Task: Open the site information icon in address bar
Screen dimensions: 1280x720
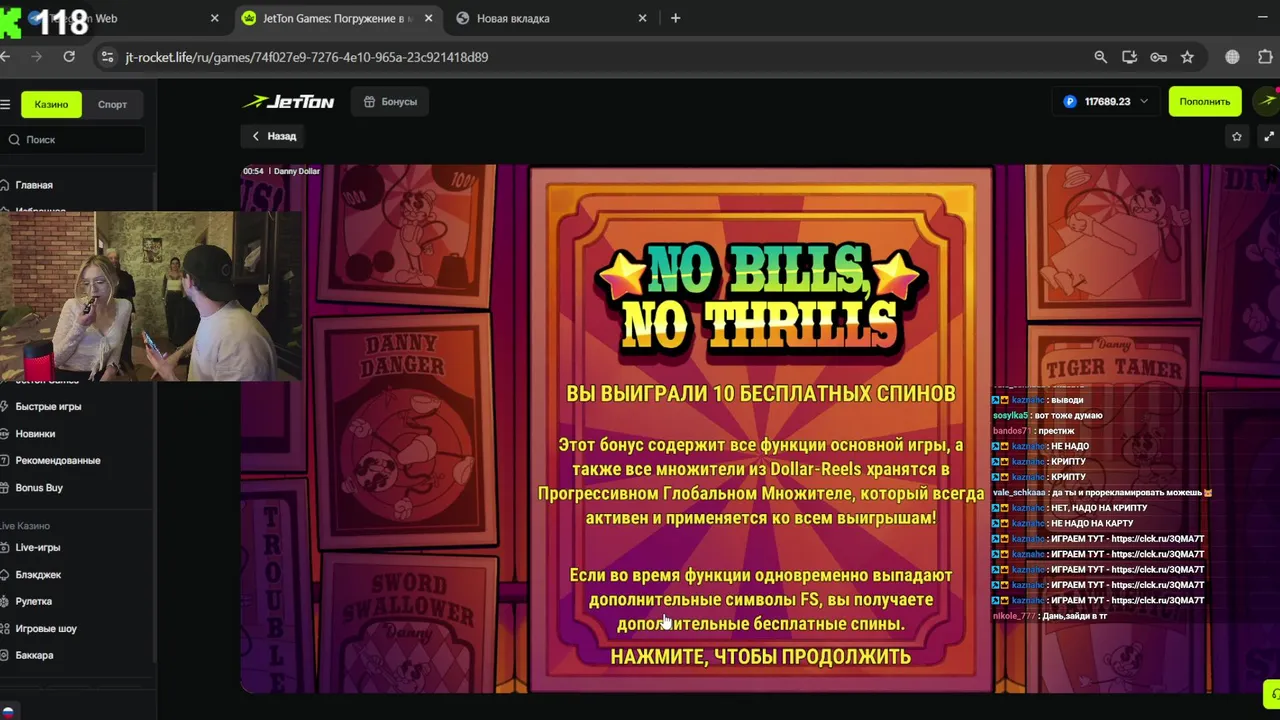Action: point(108,57)
